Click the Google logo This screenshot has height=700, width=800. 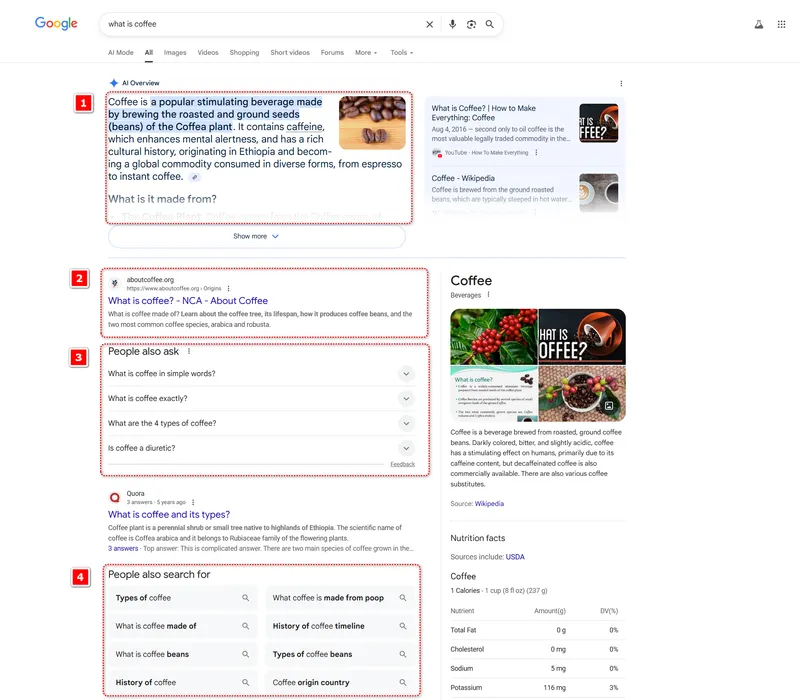pos(56,23)
